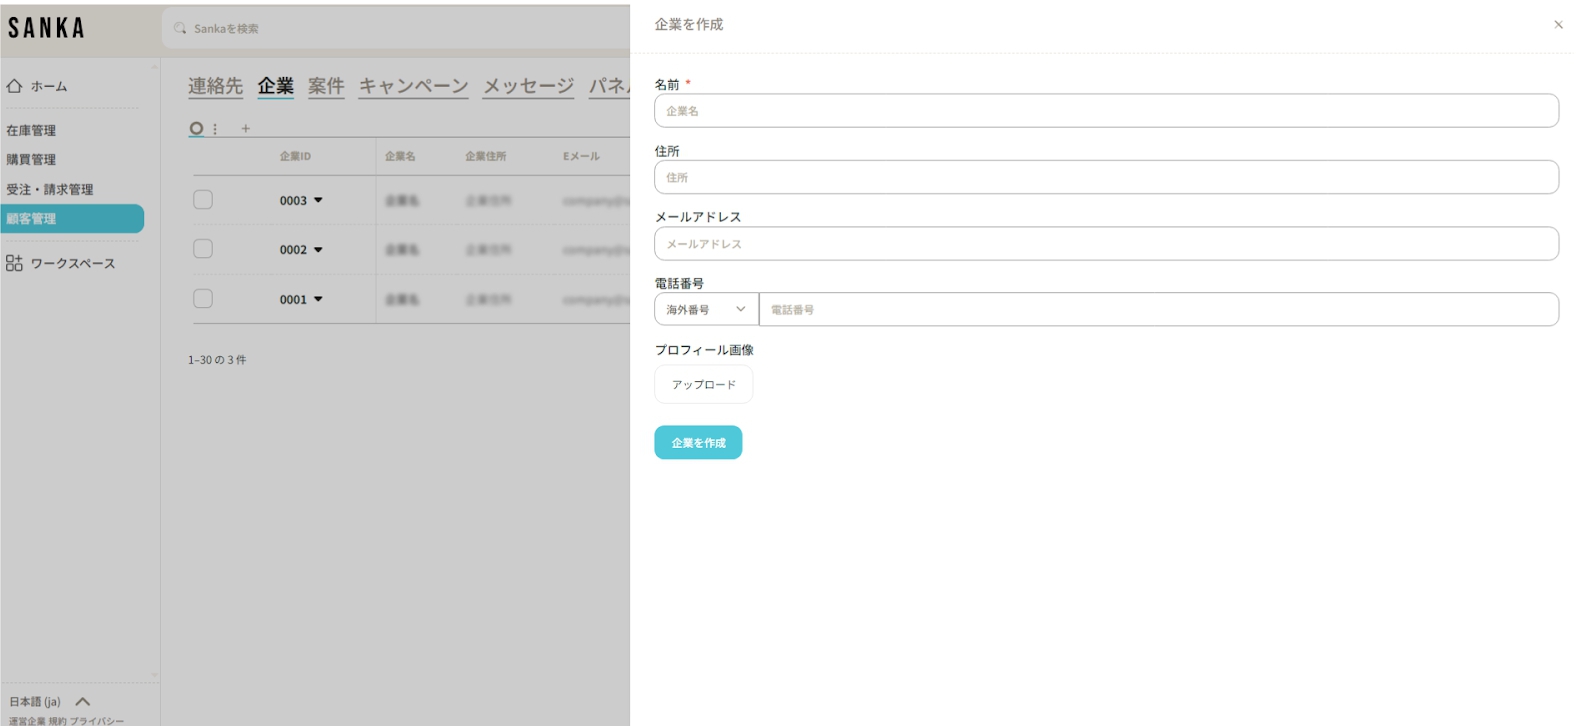Click the search magnifier icon
1578x726 pixels.
coord(180,28)
